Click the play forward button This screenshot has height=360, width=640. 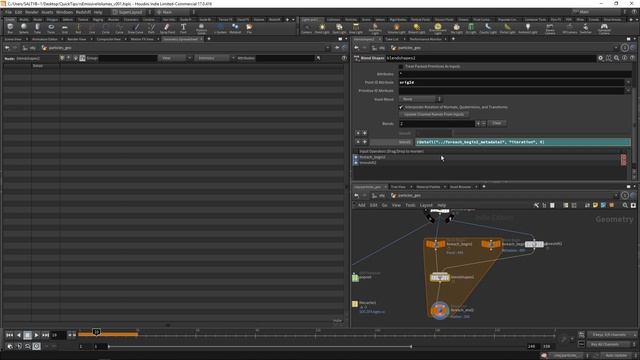coord(36,335)
